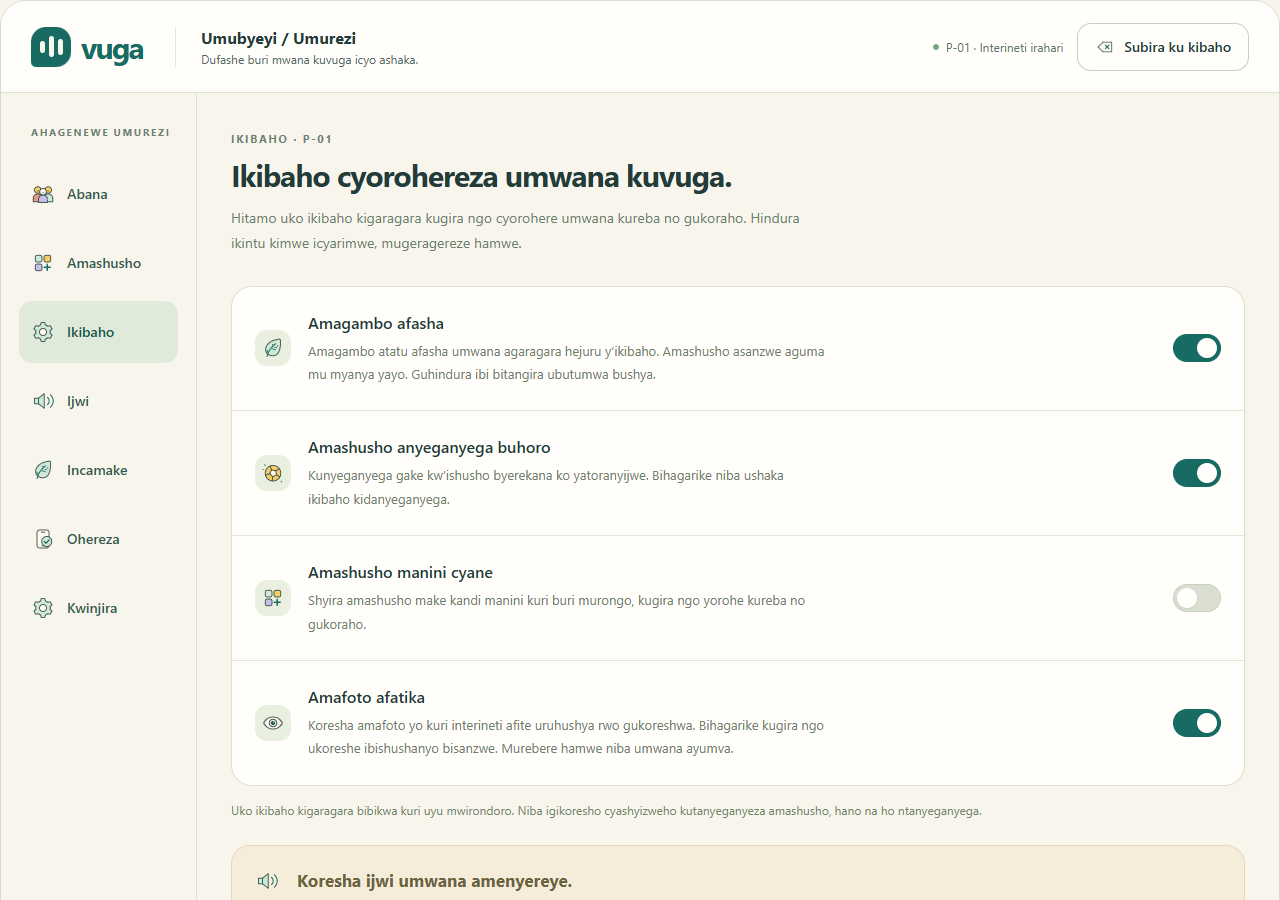Click the Umubyeyi / Umurezi header title
The image size is (1280, 900).
pyautogui.click(x=278, y=39)
